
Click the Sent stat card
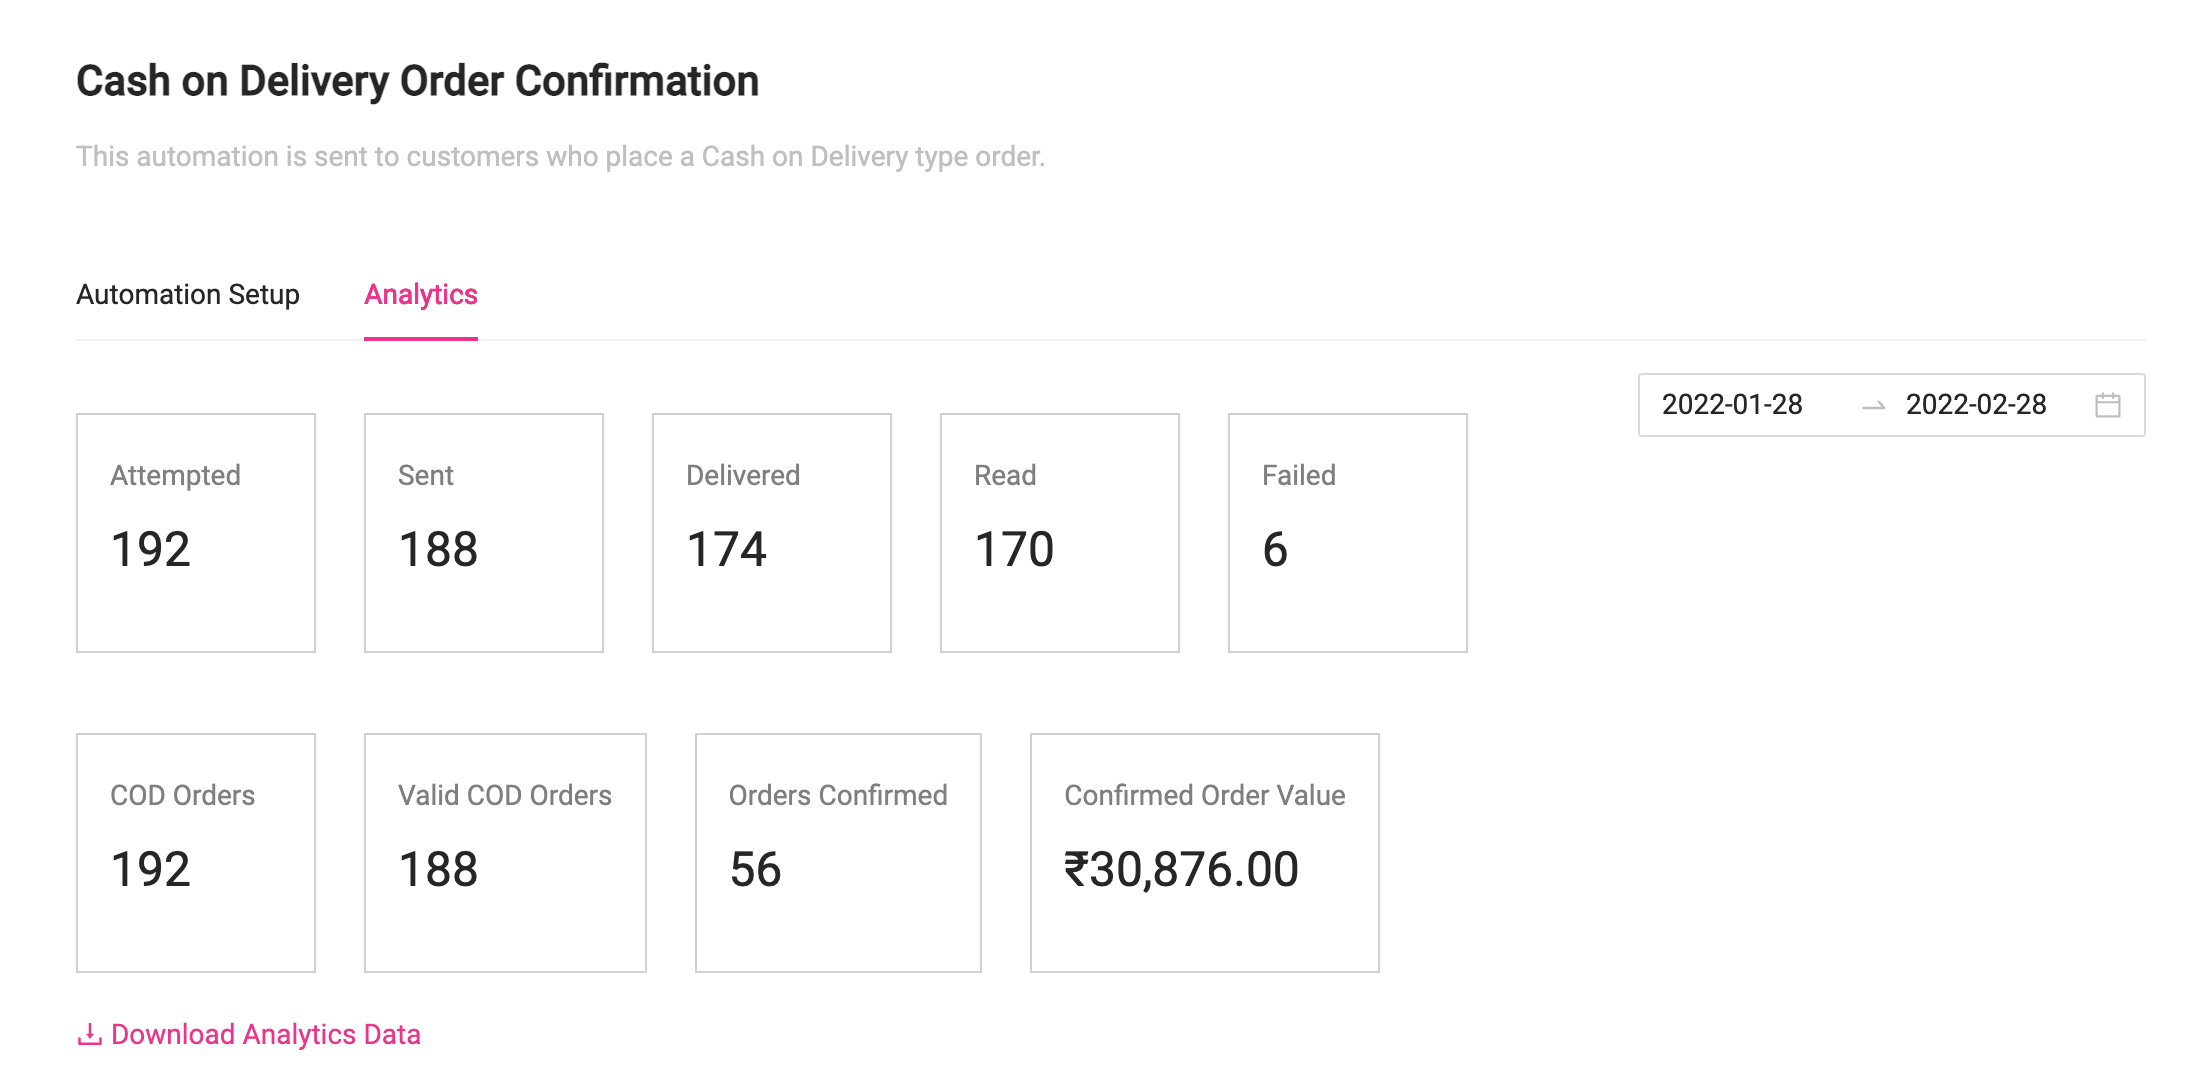click(x=484, y=533)
